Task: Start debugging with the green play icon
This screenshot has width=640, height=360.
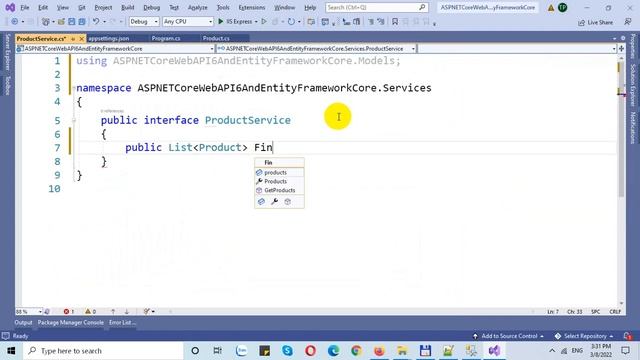Action: [x=221, y=22]
